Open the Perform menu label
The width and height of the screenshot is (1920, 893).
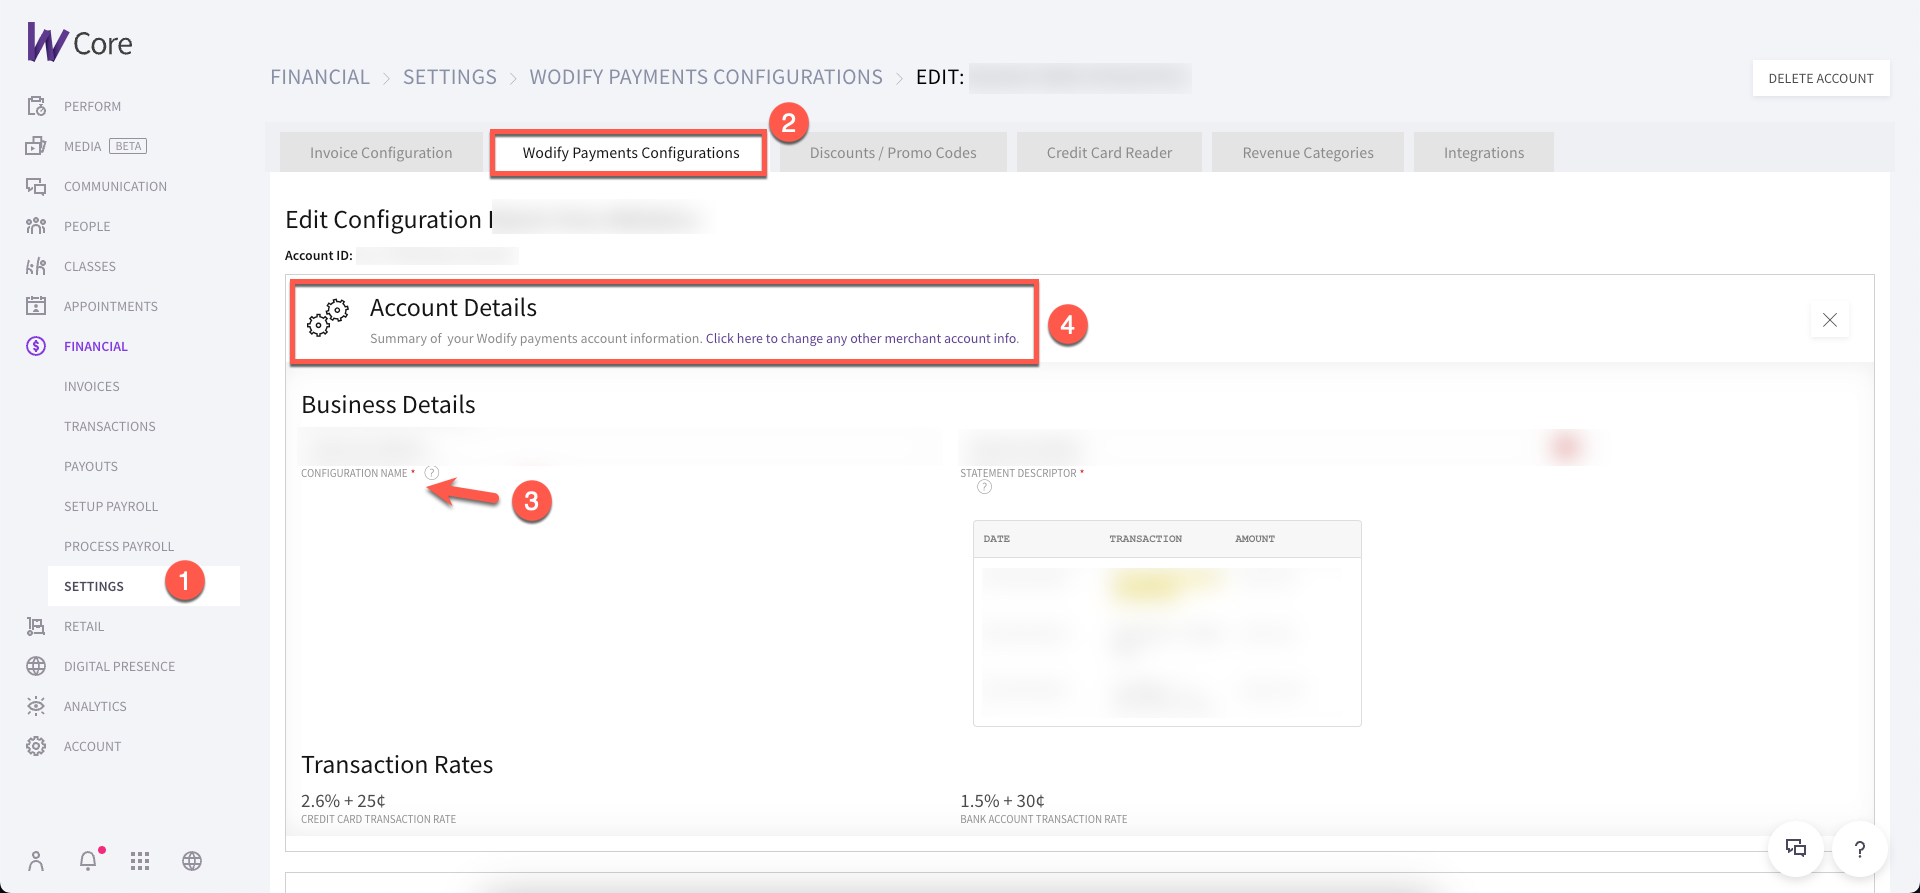[93, 106]
